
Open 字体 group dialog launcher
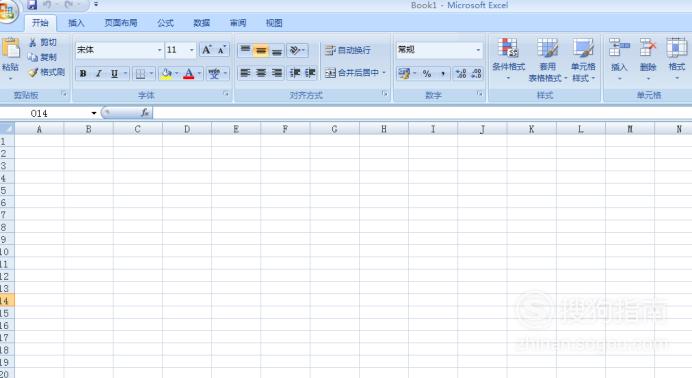click(226, 94)
